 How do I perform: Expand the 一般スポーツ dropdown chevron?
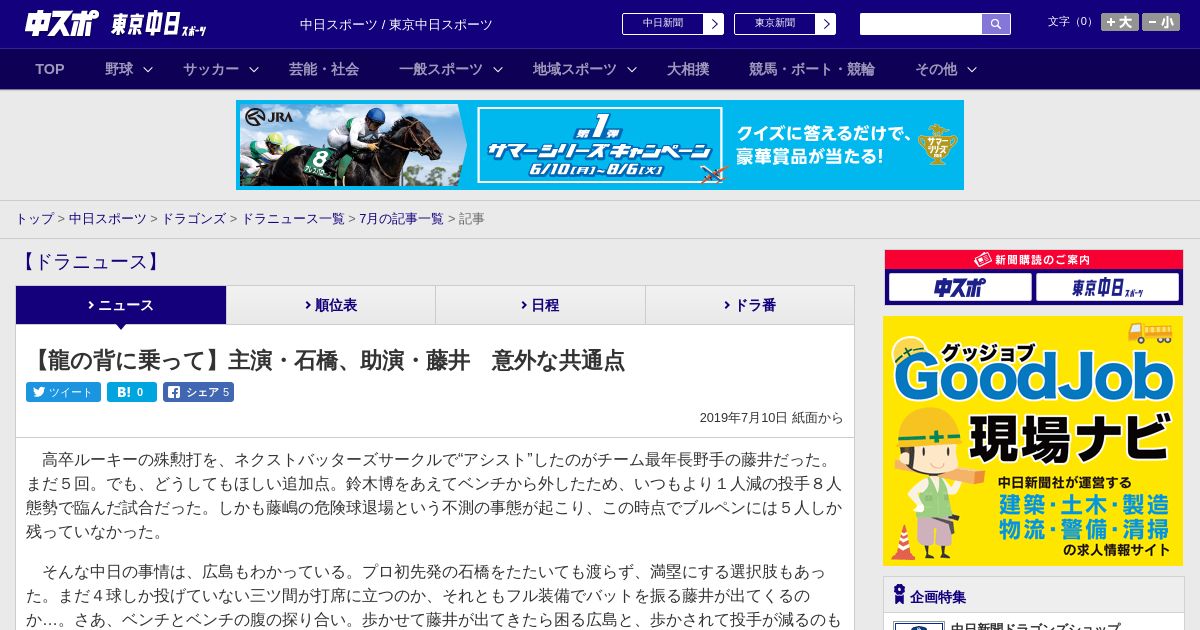click(x=498, y=69)
